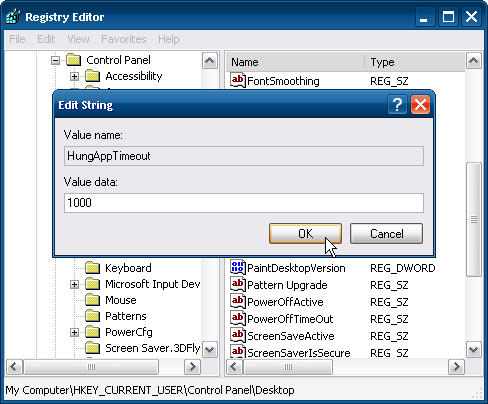
Task: Expand the PowerCfg registry key
Action: point(74,332)
